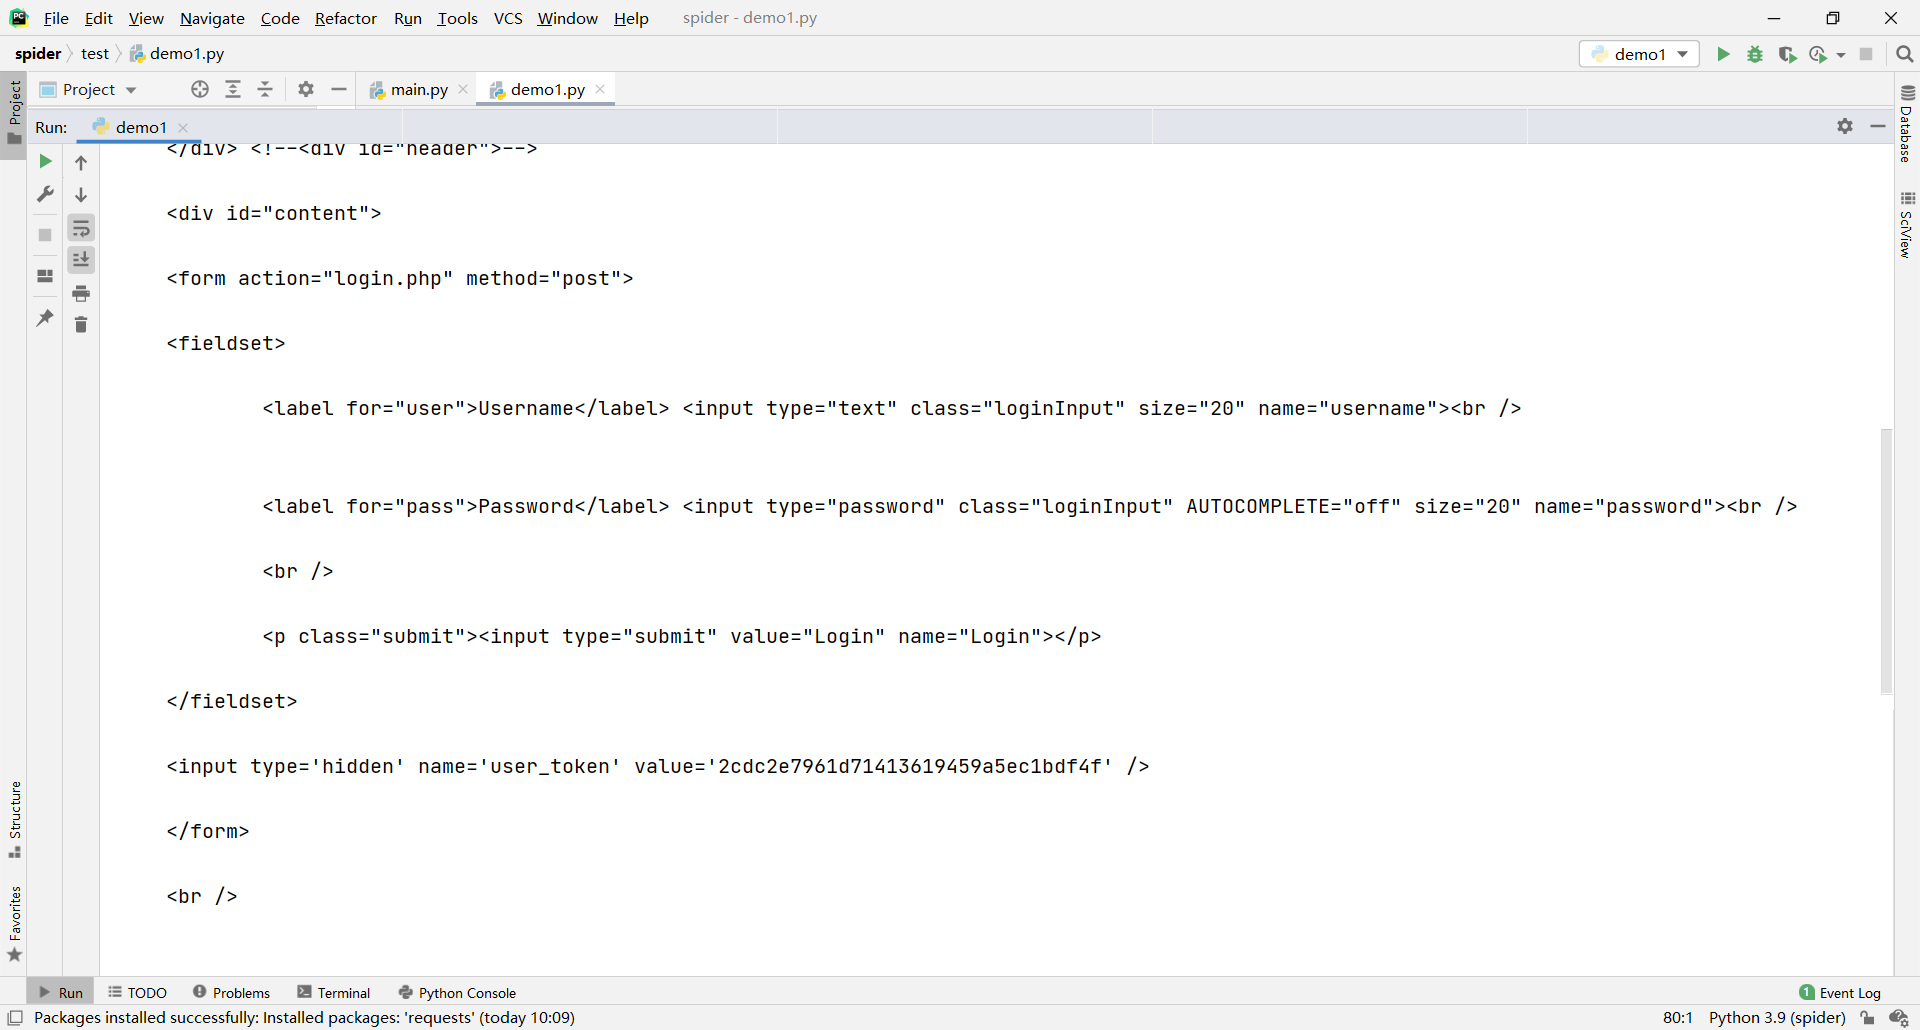Open Project panel settings gear
This screenshot has width=1920, height=1030.
pyautogui.click(x=306, y=89)
